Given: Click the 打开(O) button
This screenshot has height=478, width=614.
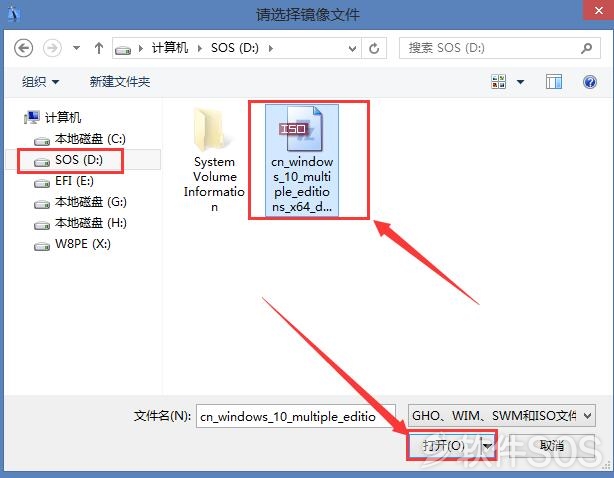Looking at the screenshot, I should click(444, 446).
